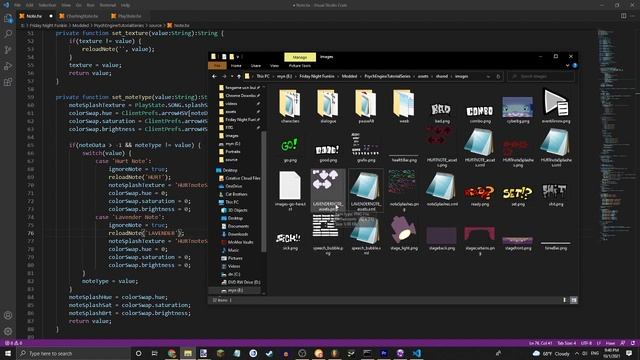
Task: Click the taskbar search box
Action: [x=73, y=353]
